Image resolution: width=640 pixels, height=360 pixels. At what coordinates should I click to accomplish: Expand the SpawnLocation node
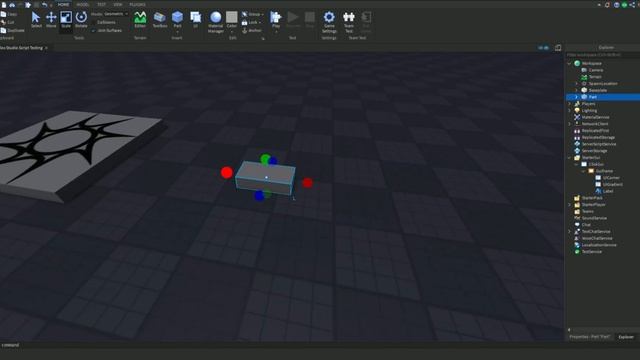point(576,84)
